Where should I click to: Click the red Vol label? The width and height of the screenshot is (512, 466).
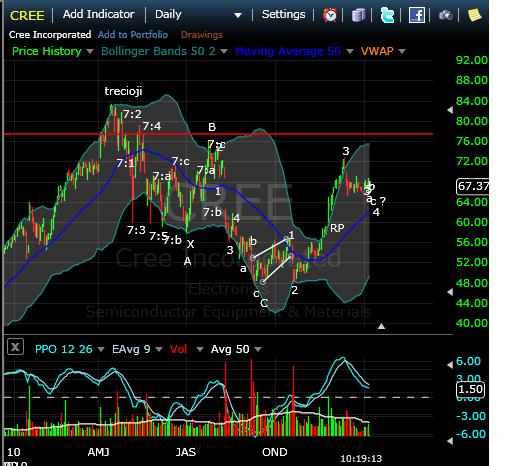178,349
